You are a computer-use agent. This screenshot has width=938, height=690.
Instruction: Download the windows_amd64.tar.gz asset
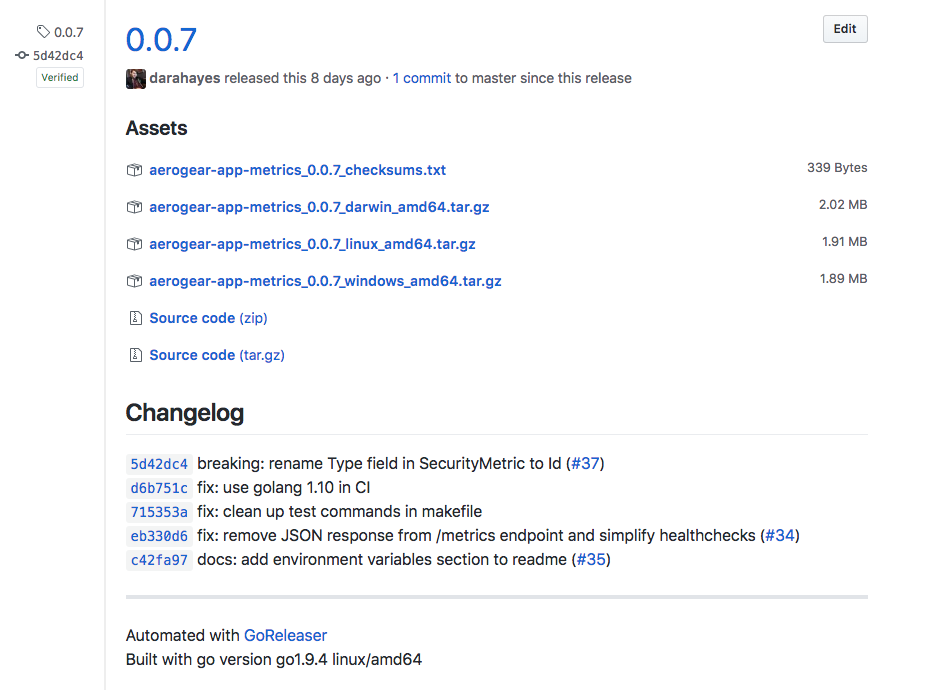[x=325, y=281]
